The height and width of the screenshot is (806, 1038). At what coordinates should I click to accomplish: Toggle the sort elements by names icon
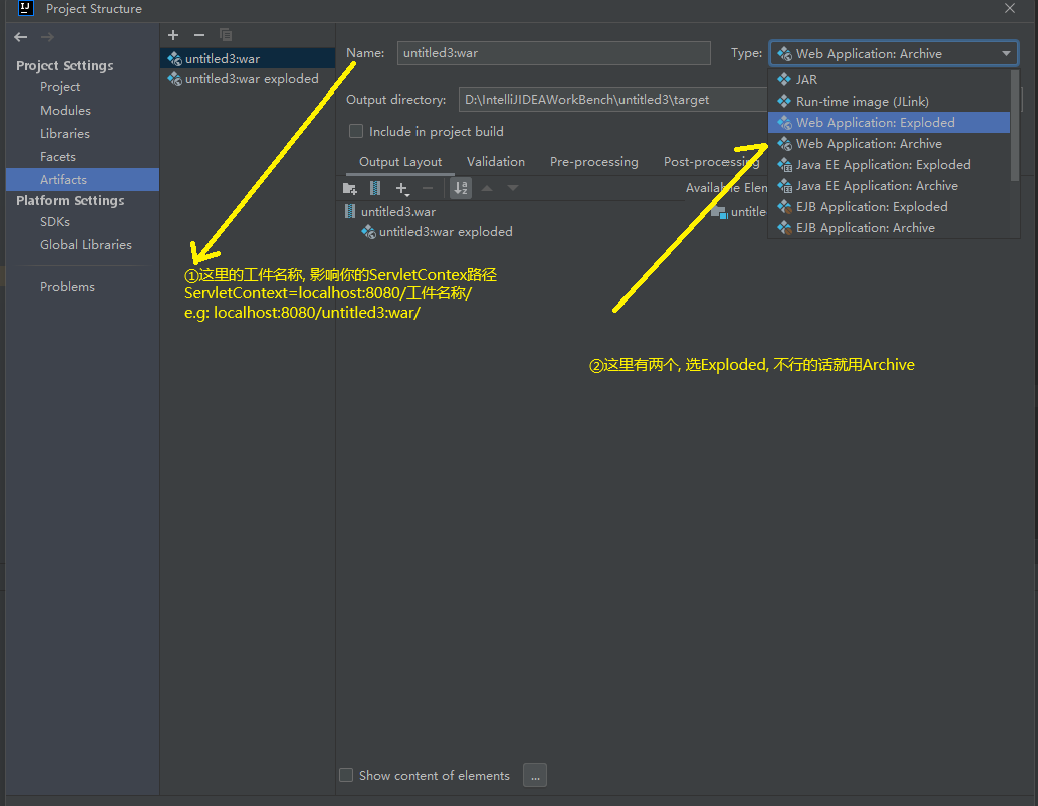click(461, 188)
